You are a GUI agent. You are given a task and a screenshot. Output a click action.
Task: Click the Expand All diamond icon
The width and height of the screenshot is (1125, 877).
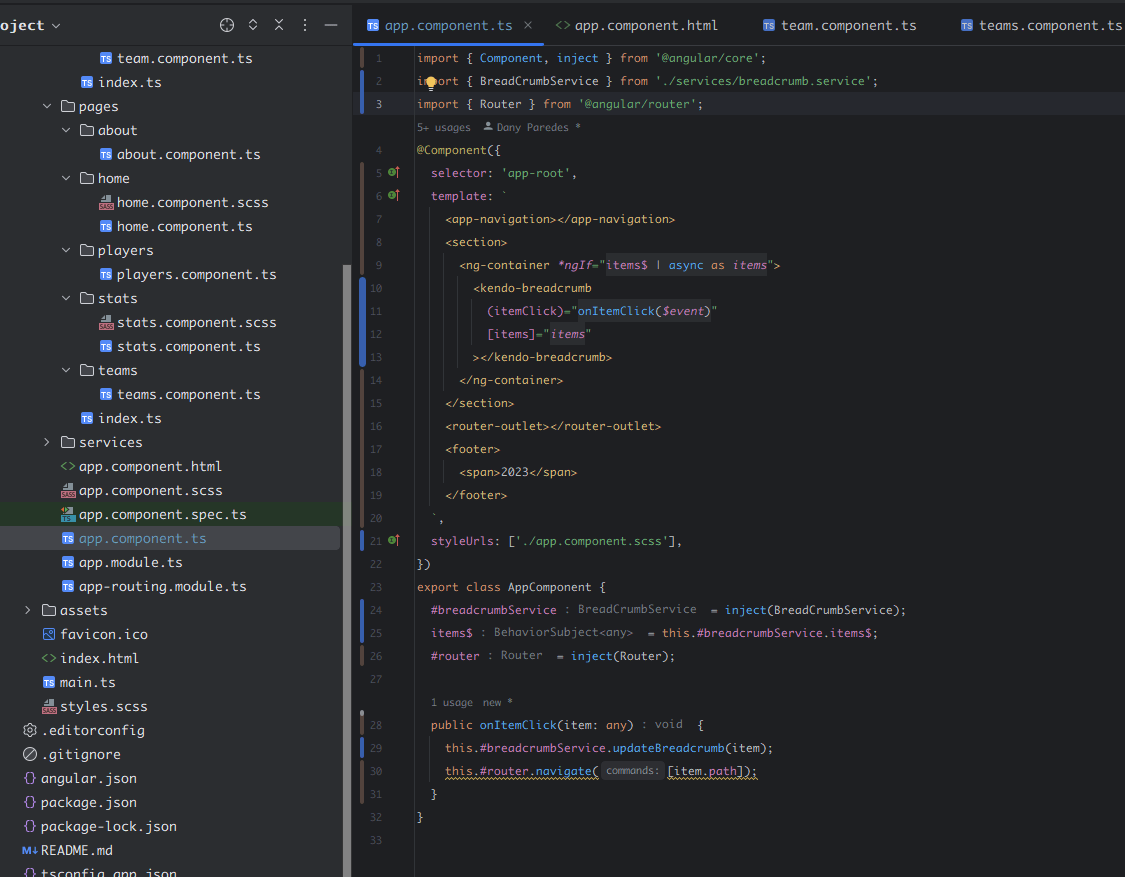pyautogui.click(x=253, y=25)
